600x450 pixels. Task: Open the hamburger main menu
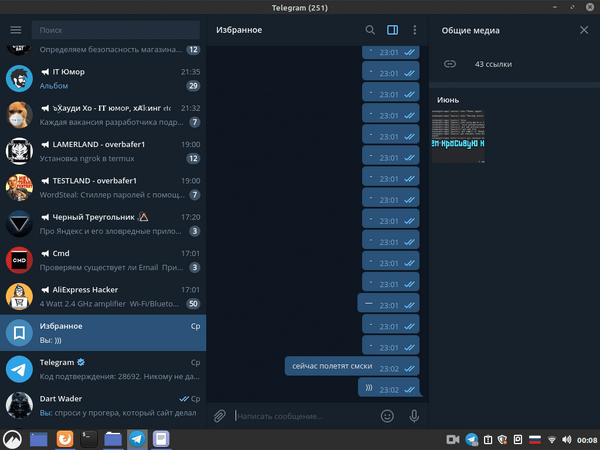(x=15, y=30)
